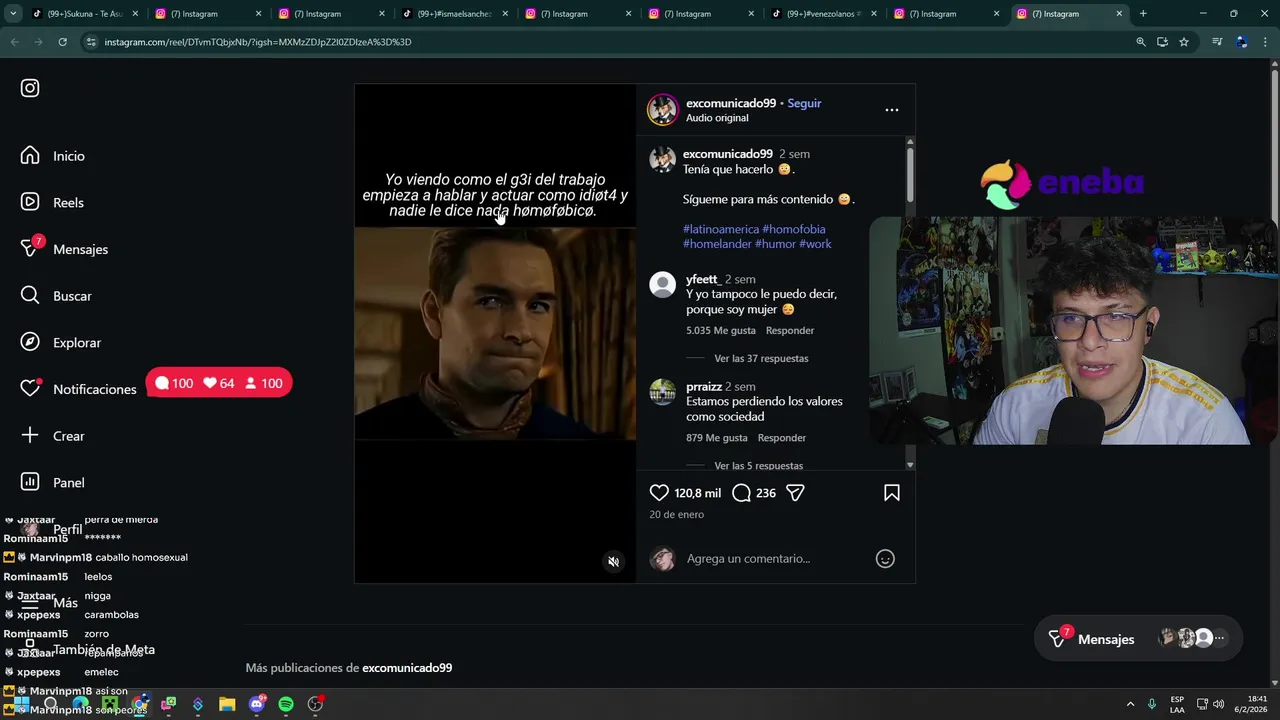Open Notificaciones in the sidebar

(x=79, y=389)
